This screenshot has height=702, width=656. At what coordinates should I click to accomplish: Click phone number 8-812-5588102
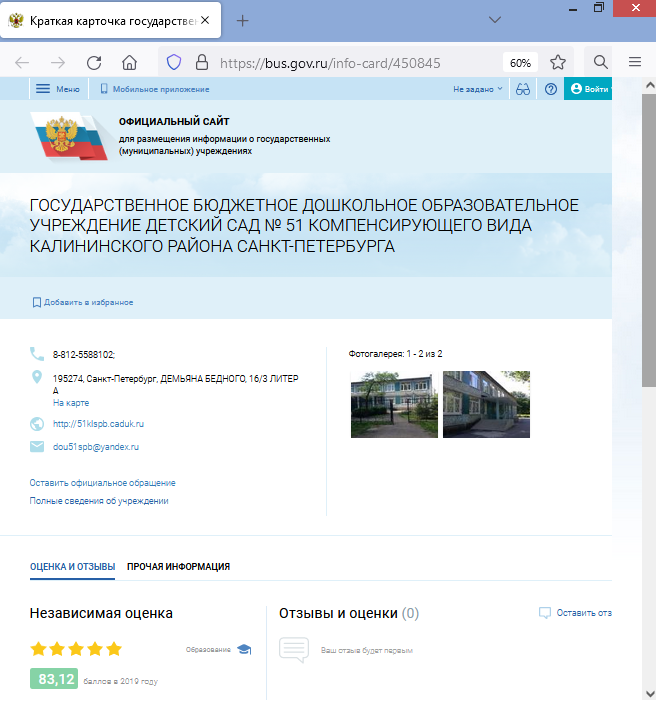click(83, 355)
